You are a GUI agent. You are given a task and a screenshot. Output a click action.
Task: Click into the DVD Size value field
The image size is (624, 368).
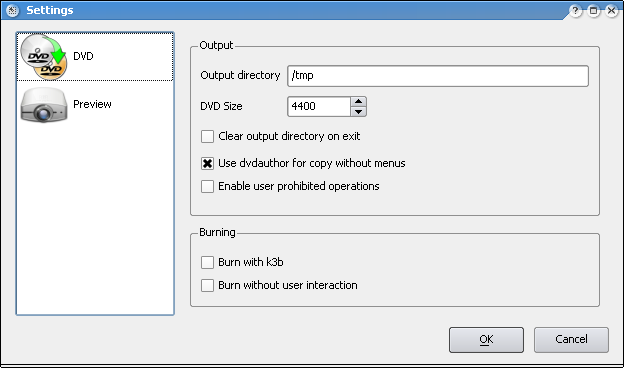[x=319, y=107]
